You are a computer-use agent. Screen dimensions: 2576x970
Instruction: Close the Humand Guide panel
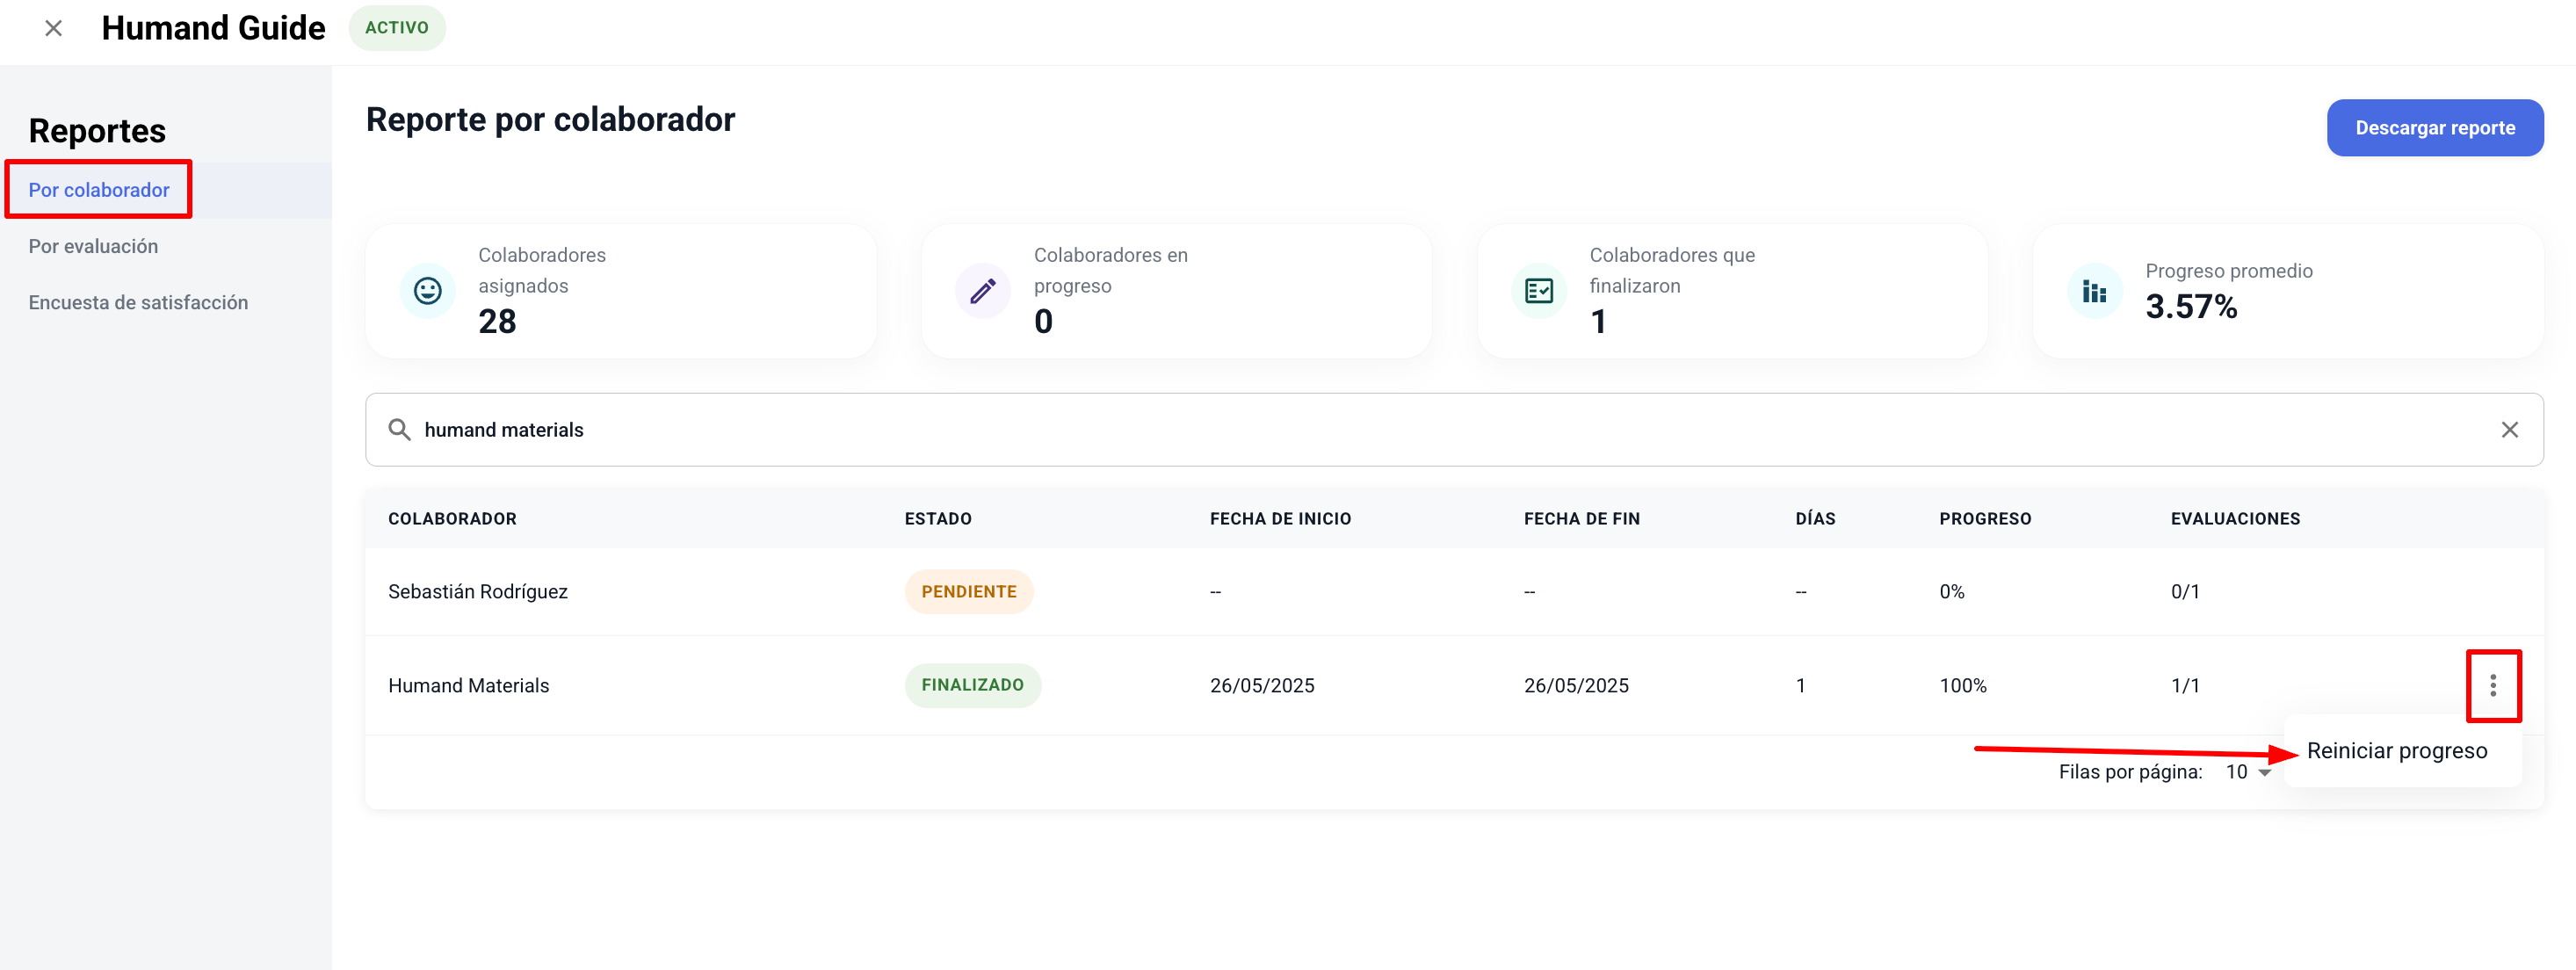coord(54,28)
